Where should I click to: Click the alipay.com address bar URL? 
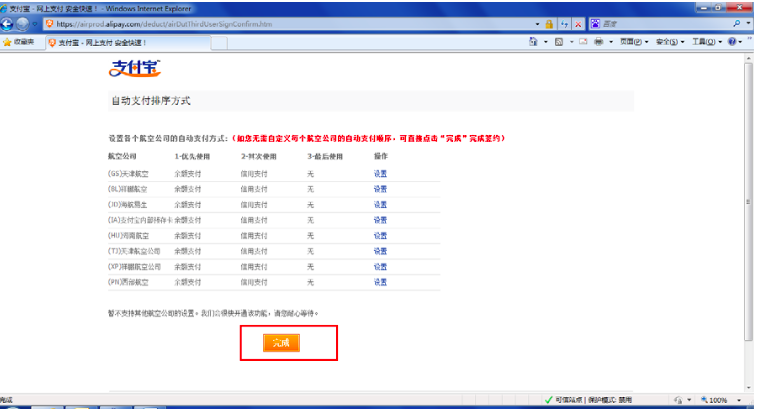coord(164,24)
